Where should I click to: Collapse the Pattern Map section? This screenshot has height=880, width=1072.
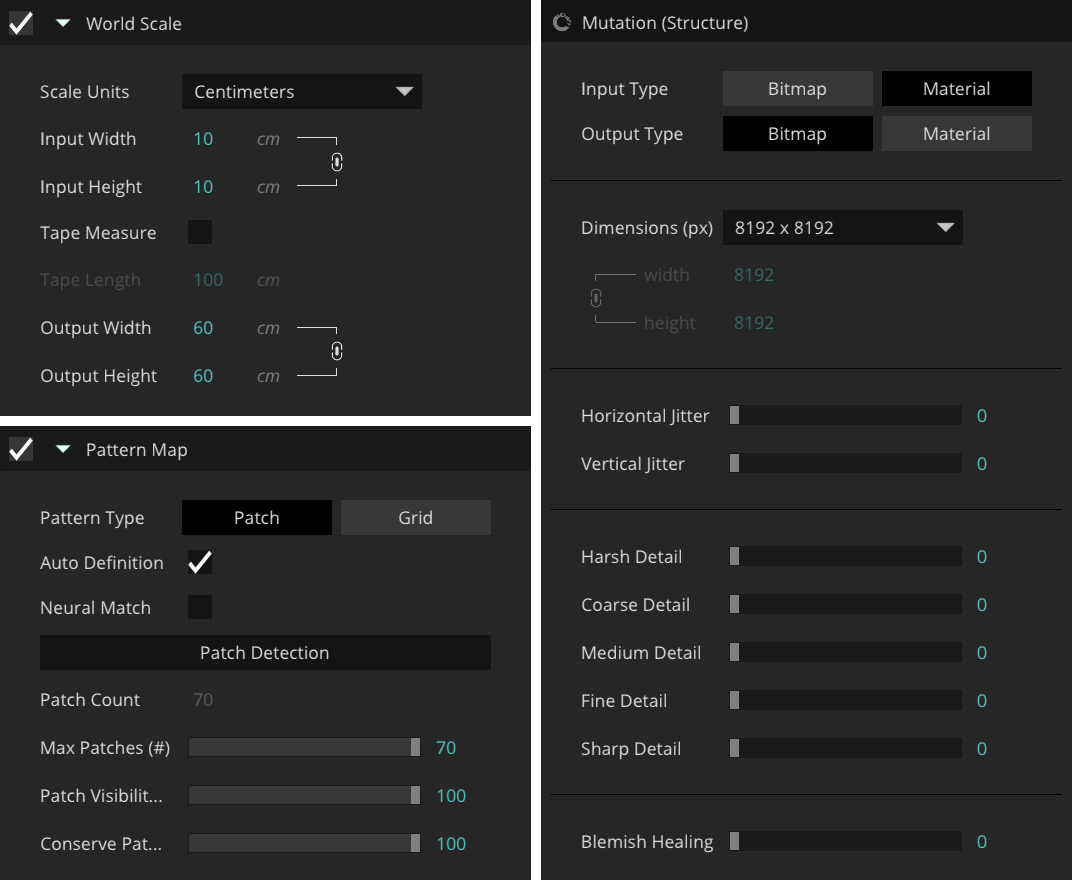63,449
